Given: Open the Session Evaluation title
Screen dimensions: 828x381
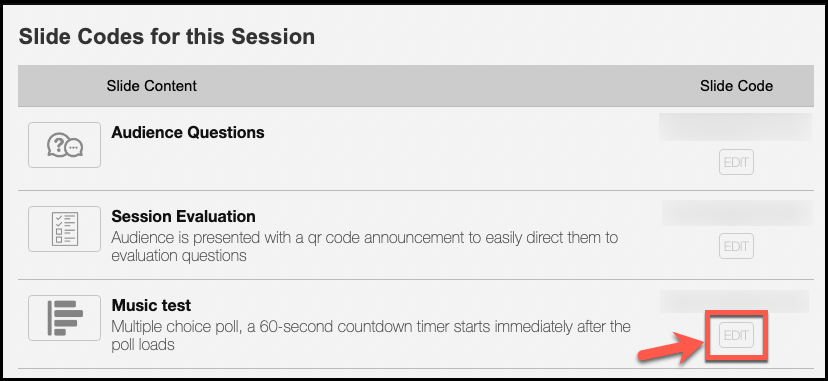Looking at the screenshot, I should 183,216.
